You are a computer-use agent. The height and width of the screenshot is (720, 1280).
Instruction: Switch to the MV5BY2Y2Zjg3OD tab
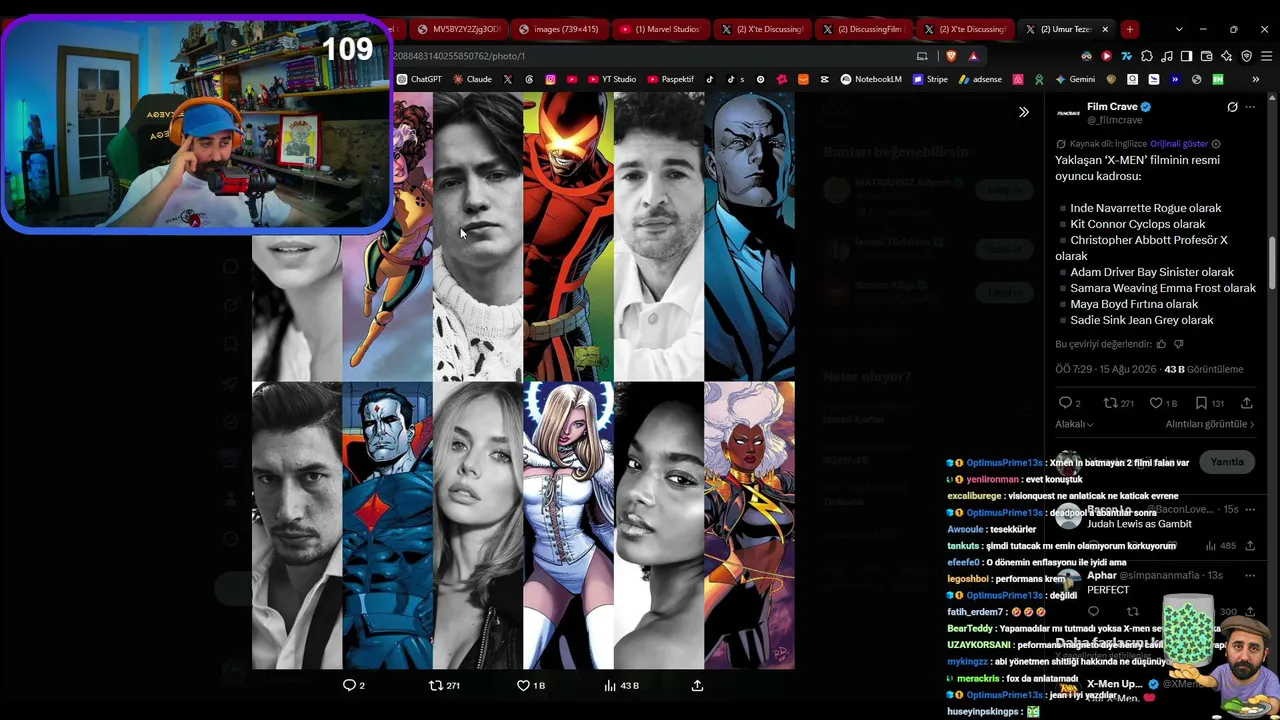click(458, 29)
